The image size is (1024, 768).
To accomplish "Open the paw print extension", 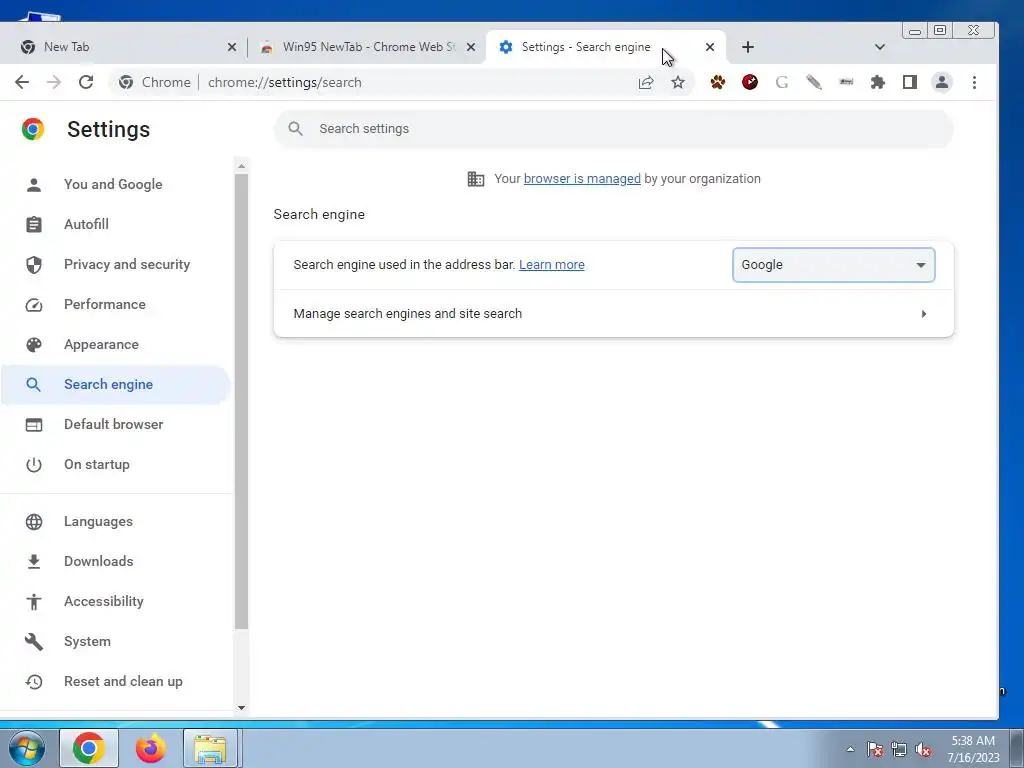I will pyautogui.click(x=718, y=82).
